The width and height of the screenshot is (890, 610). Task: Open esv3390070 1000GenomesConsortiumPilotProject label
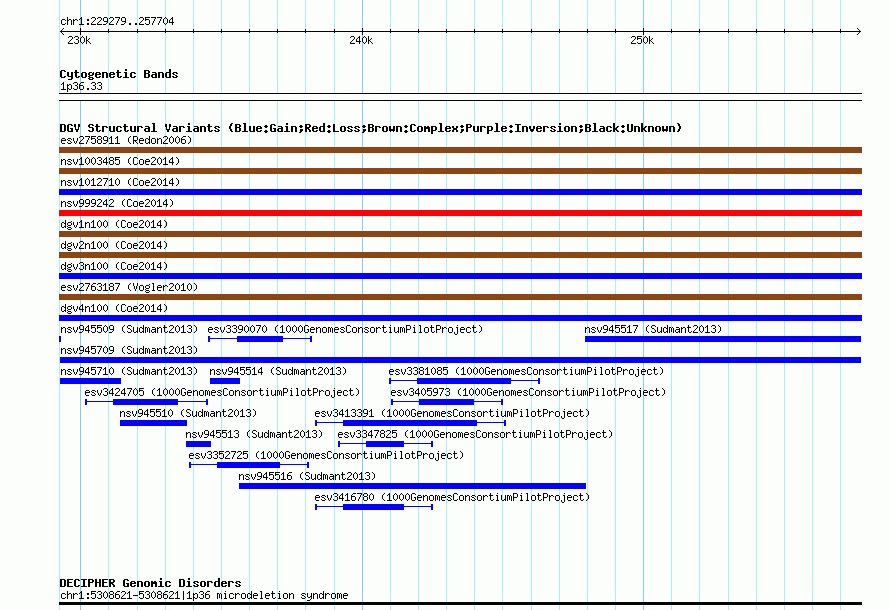click(345, 329)
